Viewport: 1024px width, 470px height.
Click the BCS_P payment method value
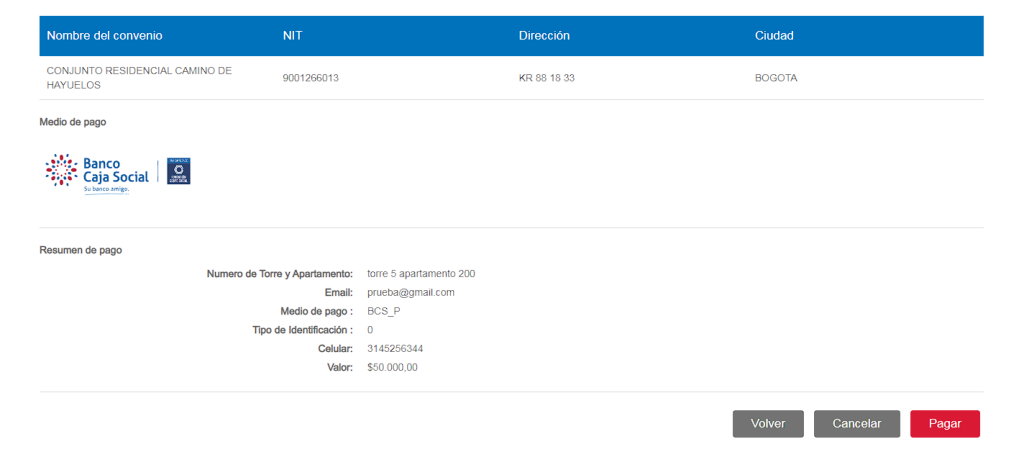click(x=384, y=311)
